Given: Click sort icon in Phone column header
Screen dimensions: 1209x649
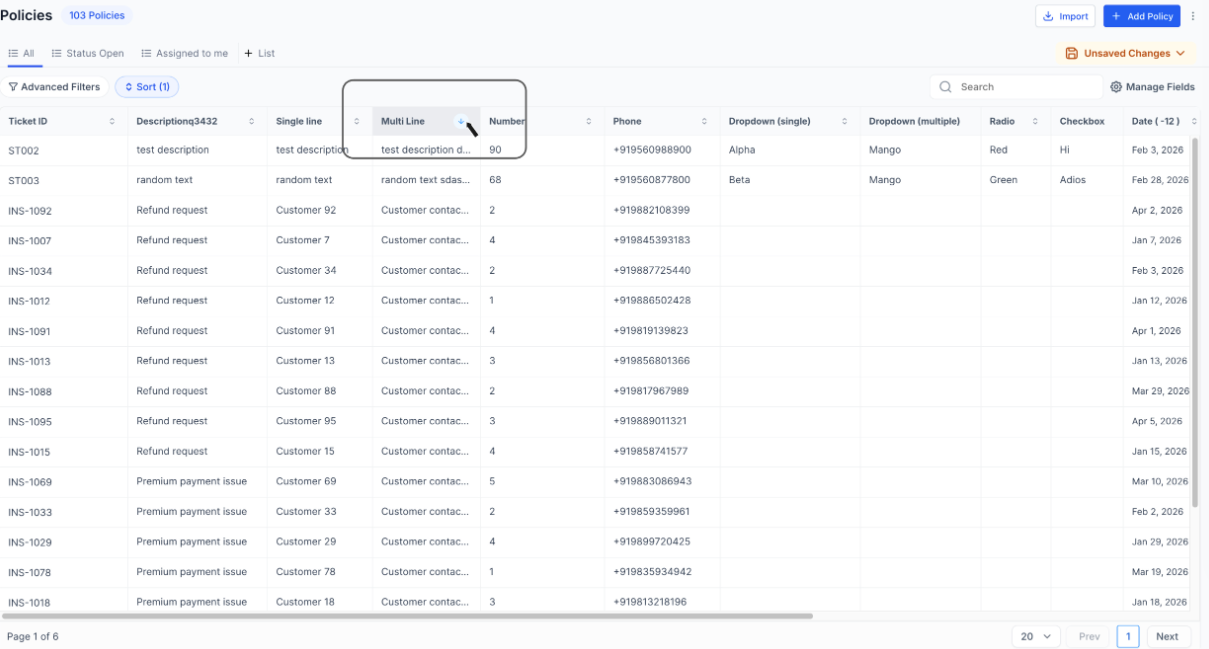Looking at the screenshot, I should [704, 121].
